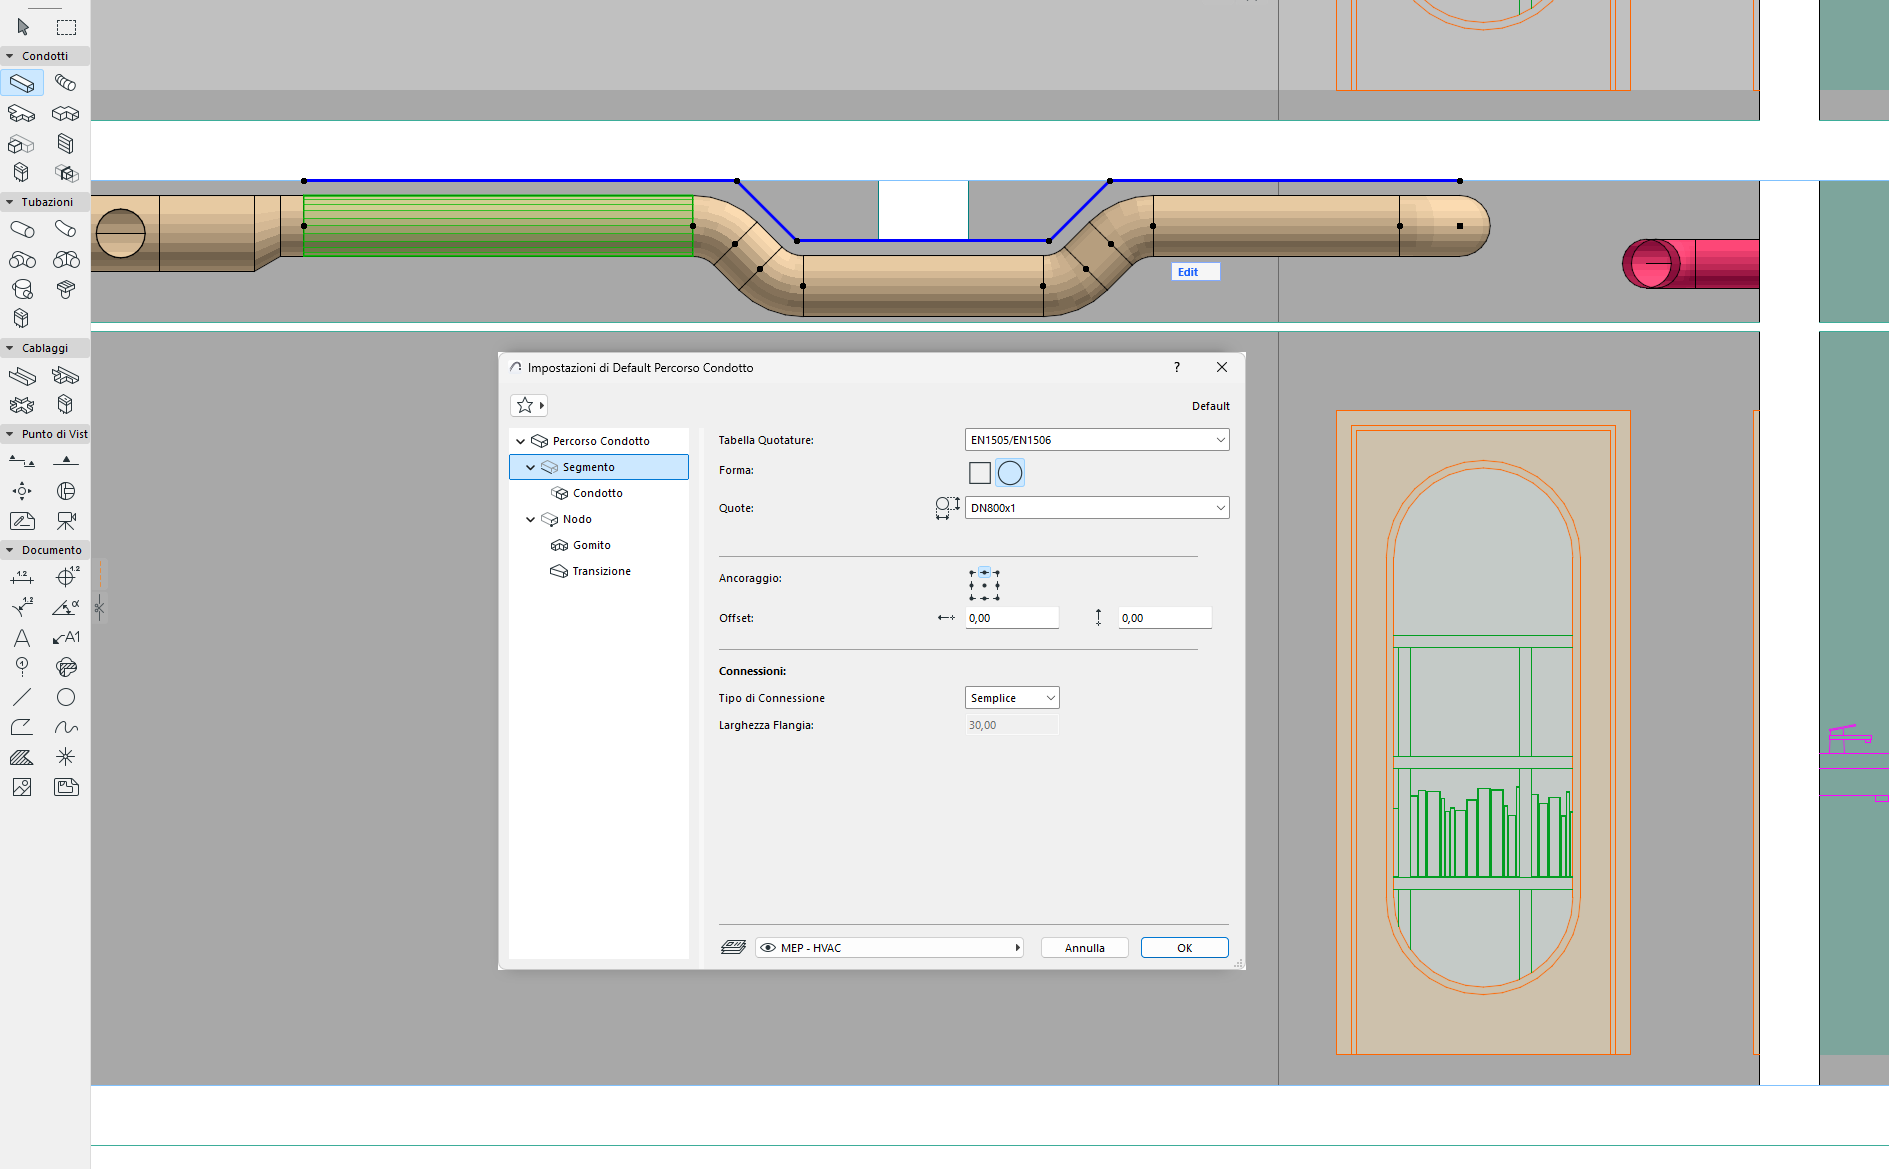
Task: Choose circular duct shape
Action: [1010, 473]
